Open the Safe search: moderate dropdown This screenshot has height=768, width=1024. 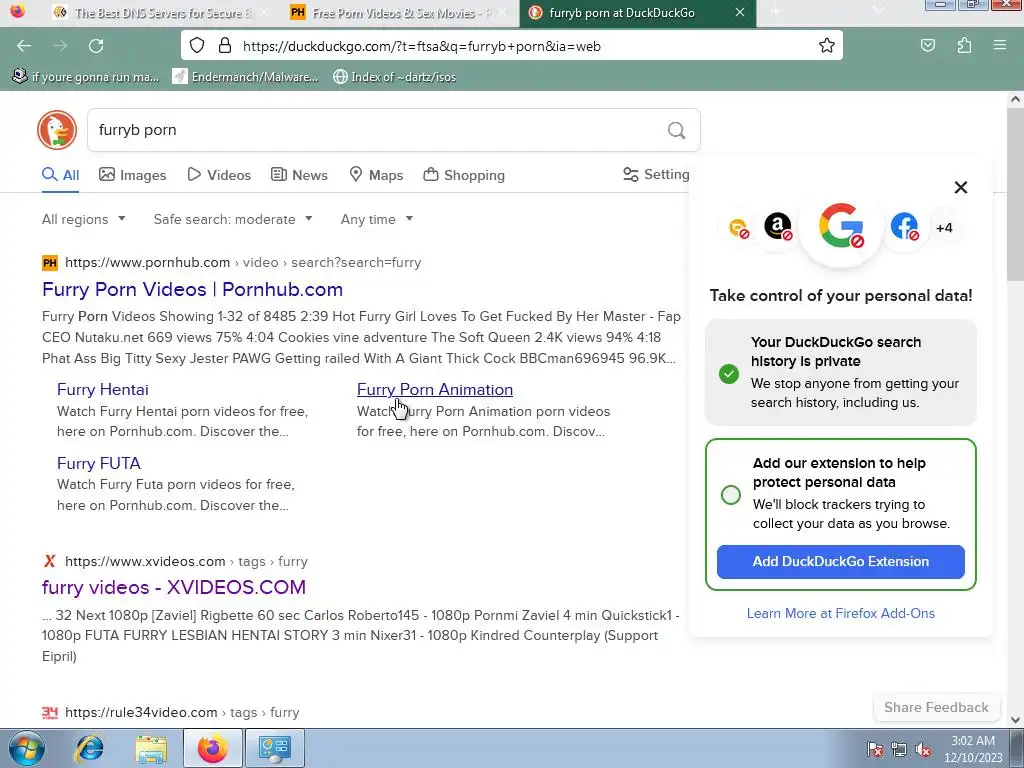coord(232,219)
